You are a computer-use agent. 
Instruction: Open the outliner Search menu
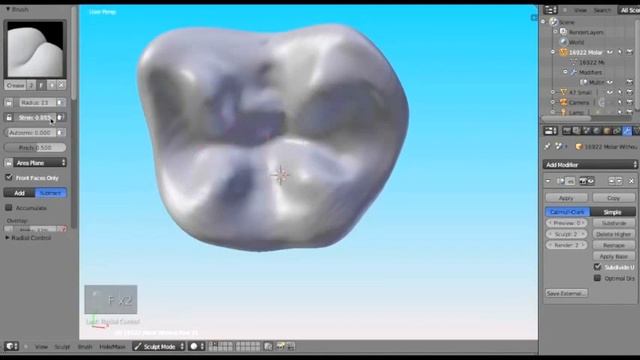pyautogui.click(x=602, y=10)
